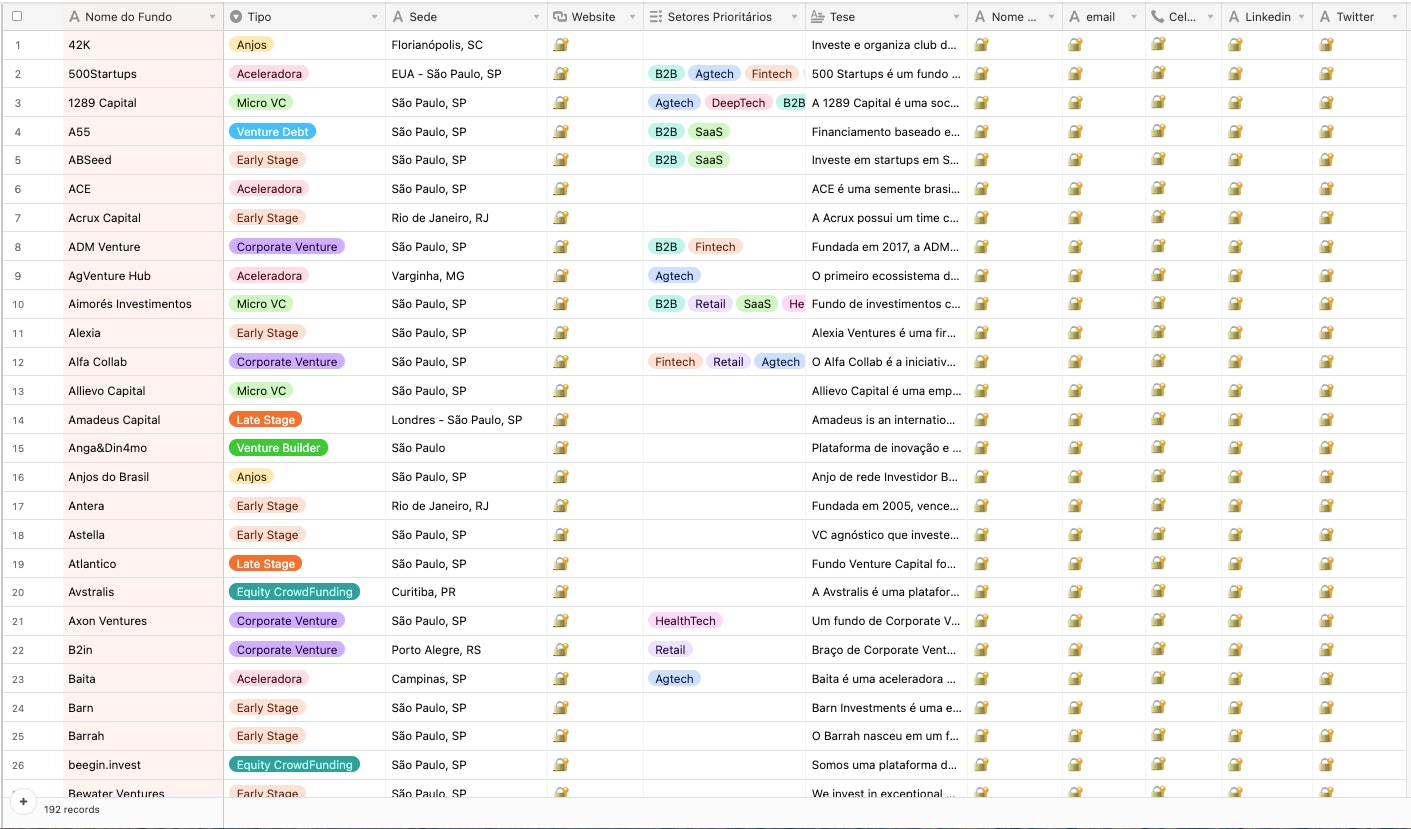Click the cell 'Florianópolis, SC'
This screenshot has height=829, width=1411.
click(437, 45)
